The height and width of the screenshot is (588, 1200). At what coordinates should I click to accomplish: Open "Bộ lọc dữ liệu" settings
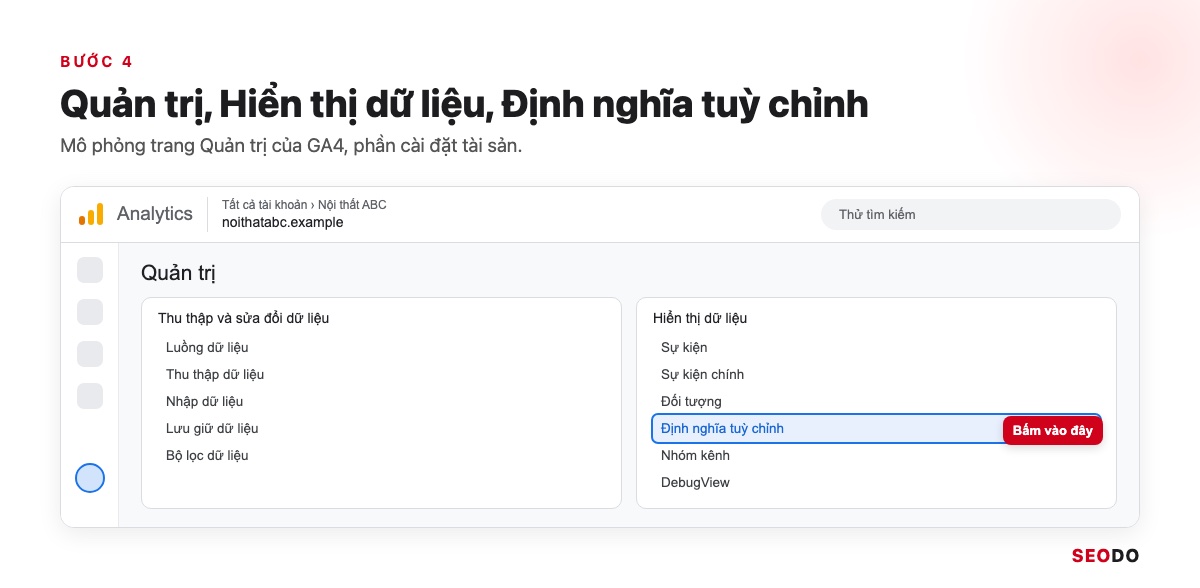tap(207, 455)
